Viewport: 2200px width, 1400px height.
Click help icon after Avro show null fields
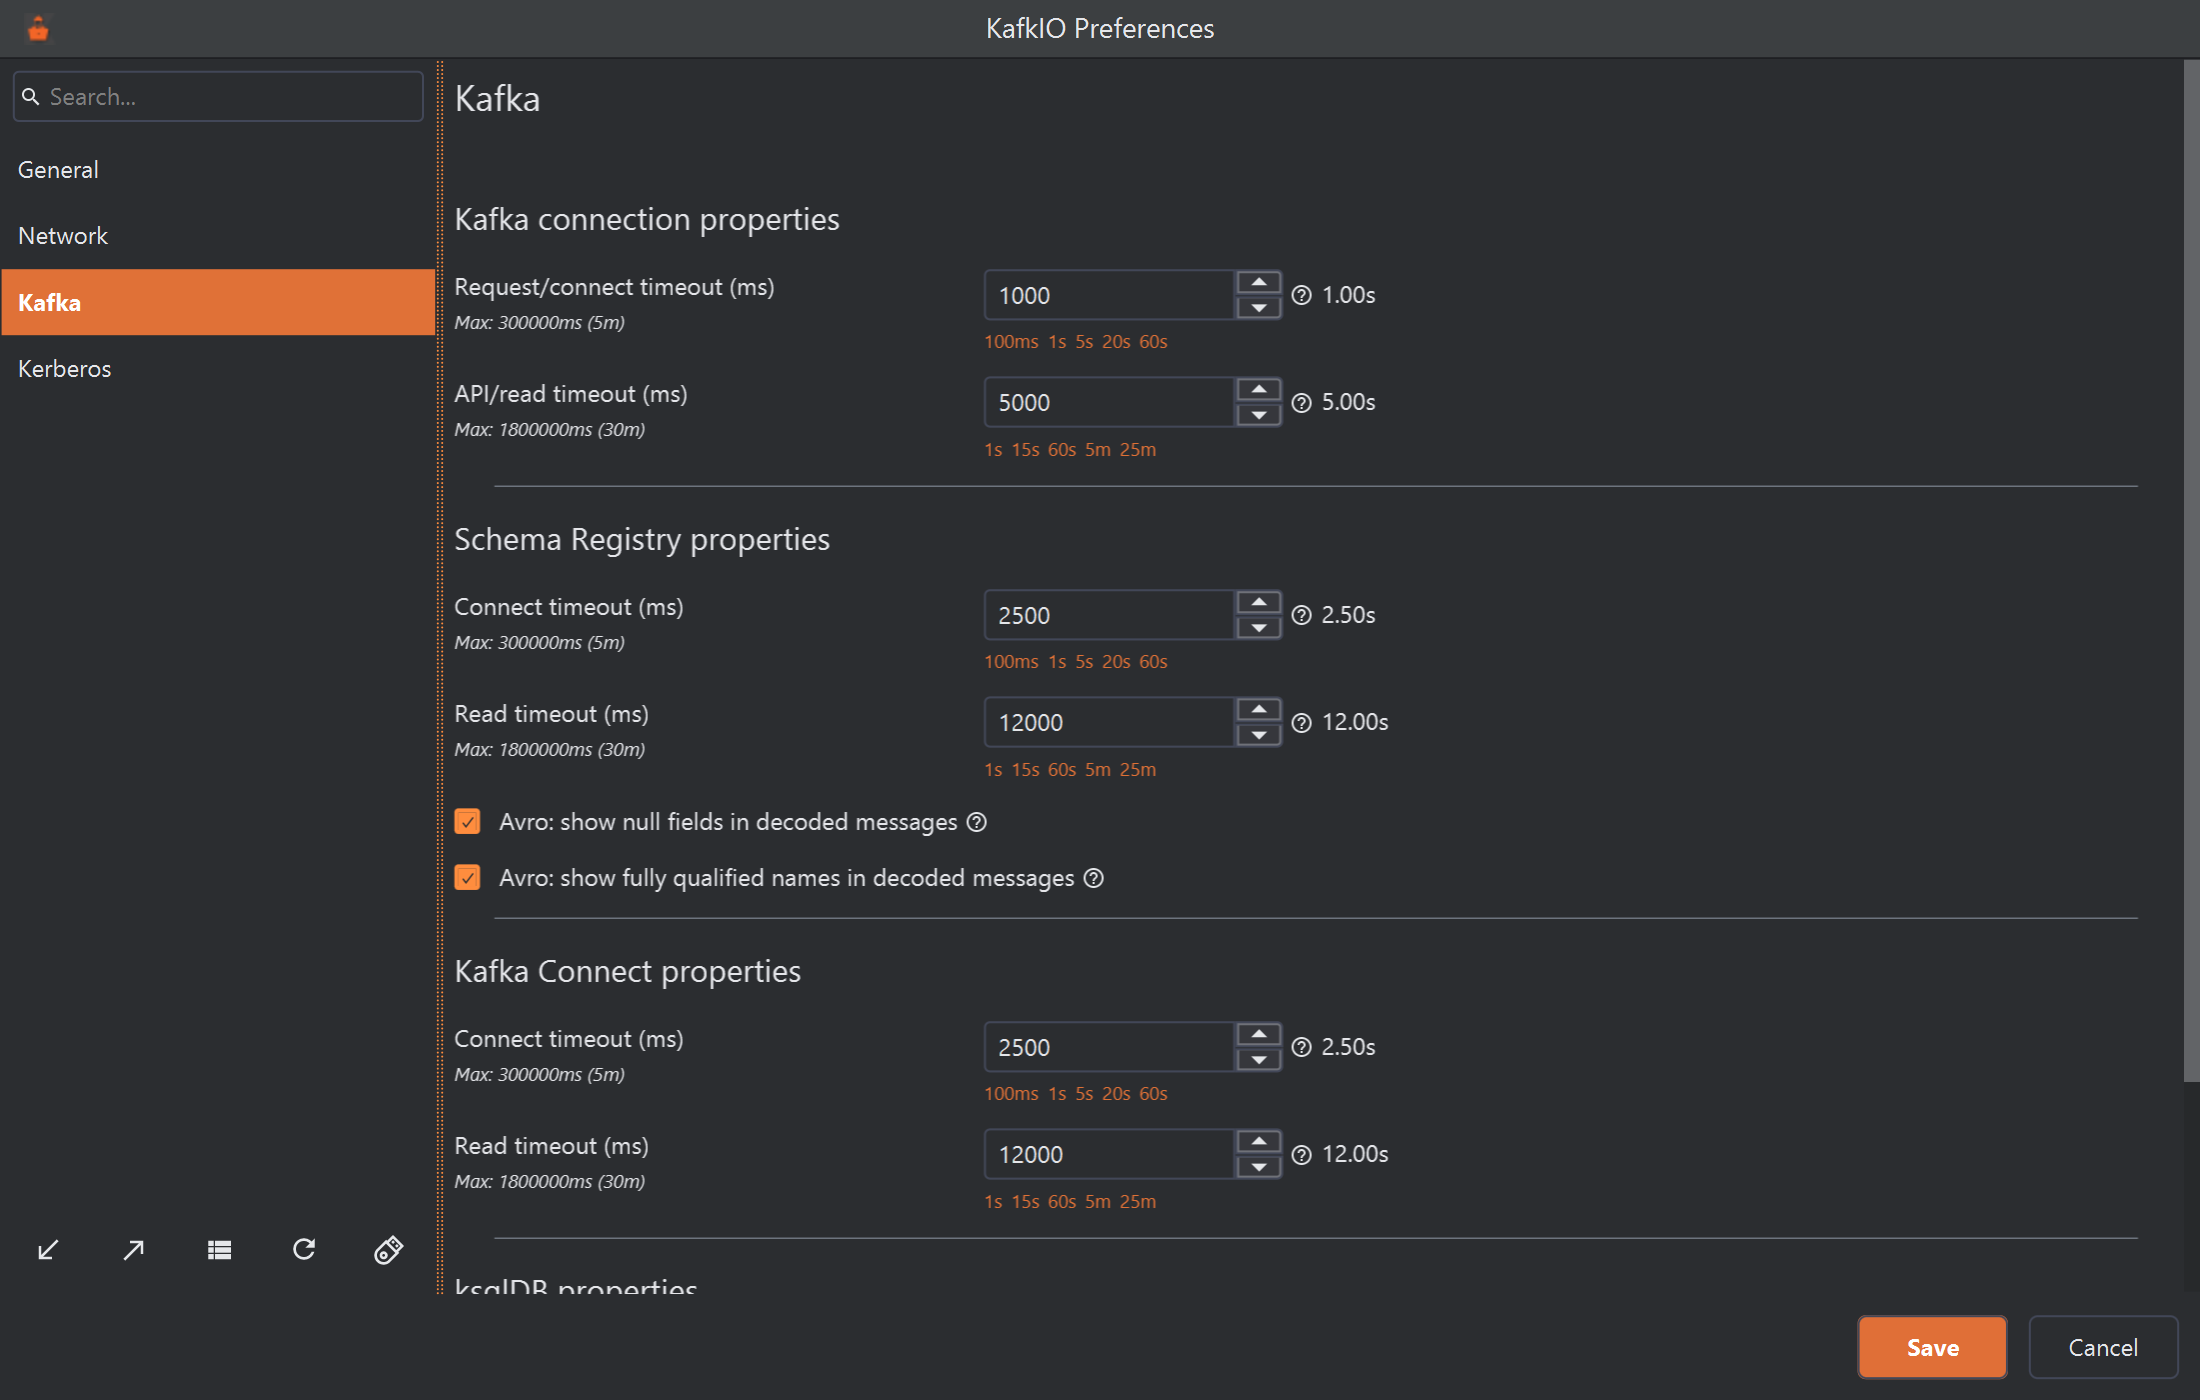tap(977, 822)
